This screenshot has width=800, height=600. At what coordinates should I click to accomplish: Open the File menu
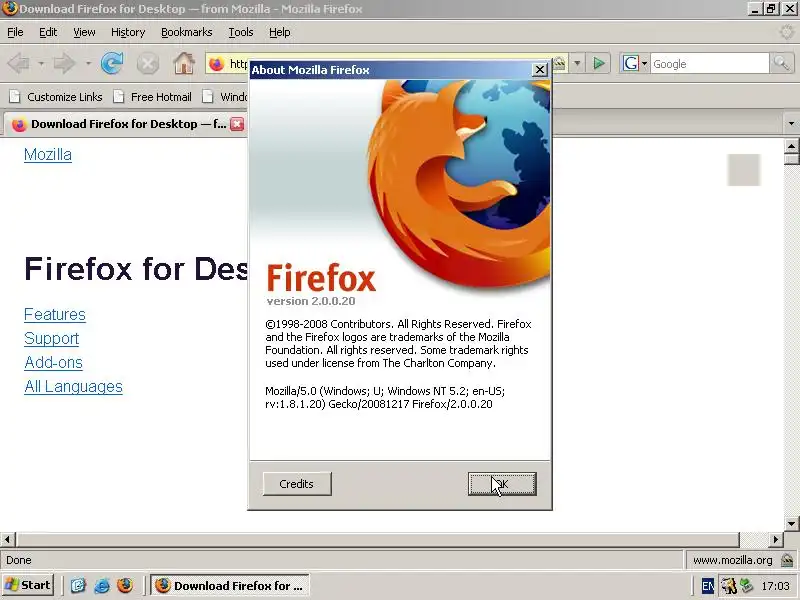15,32
